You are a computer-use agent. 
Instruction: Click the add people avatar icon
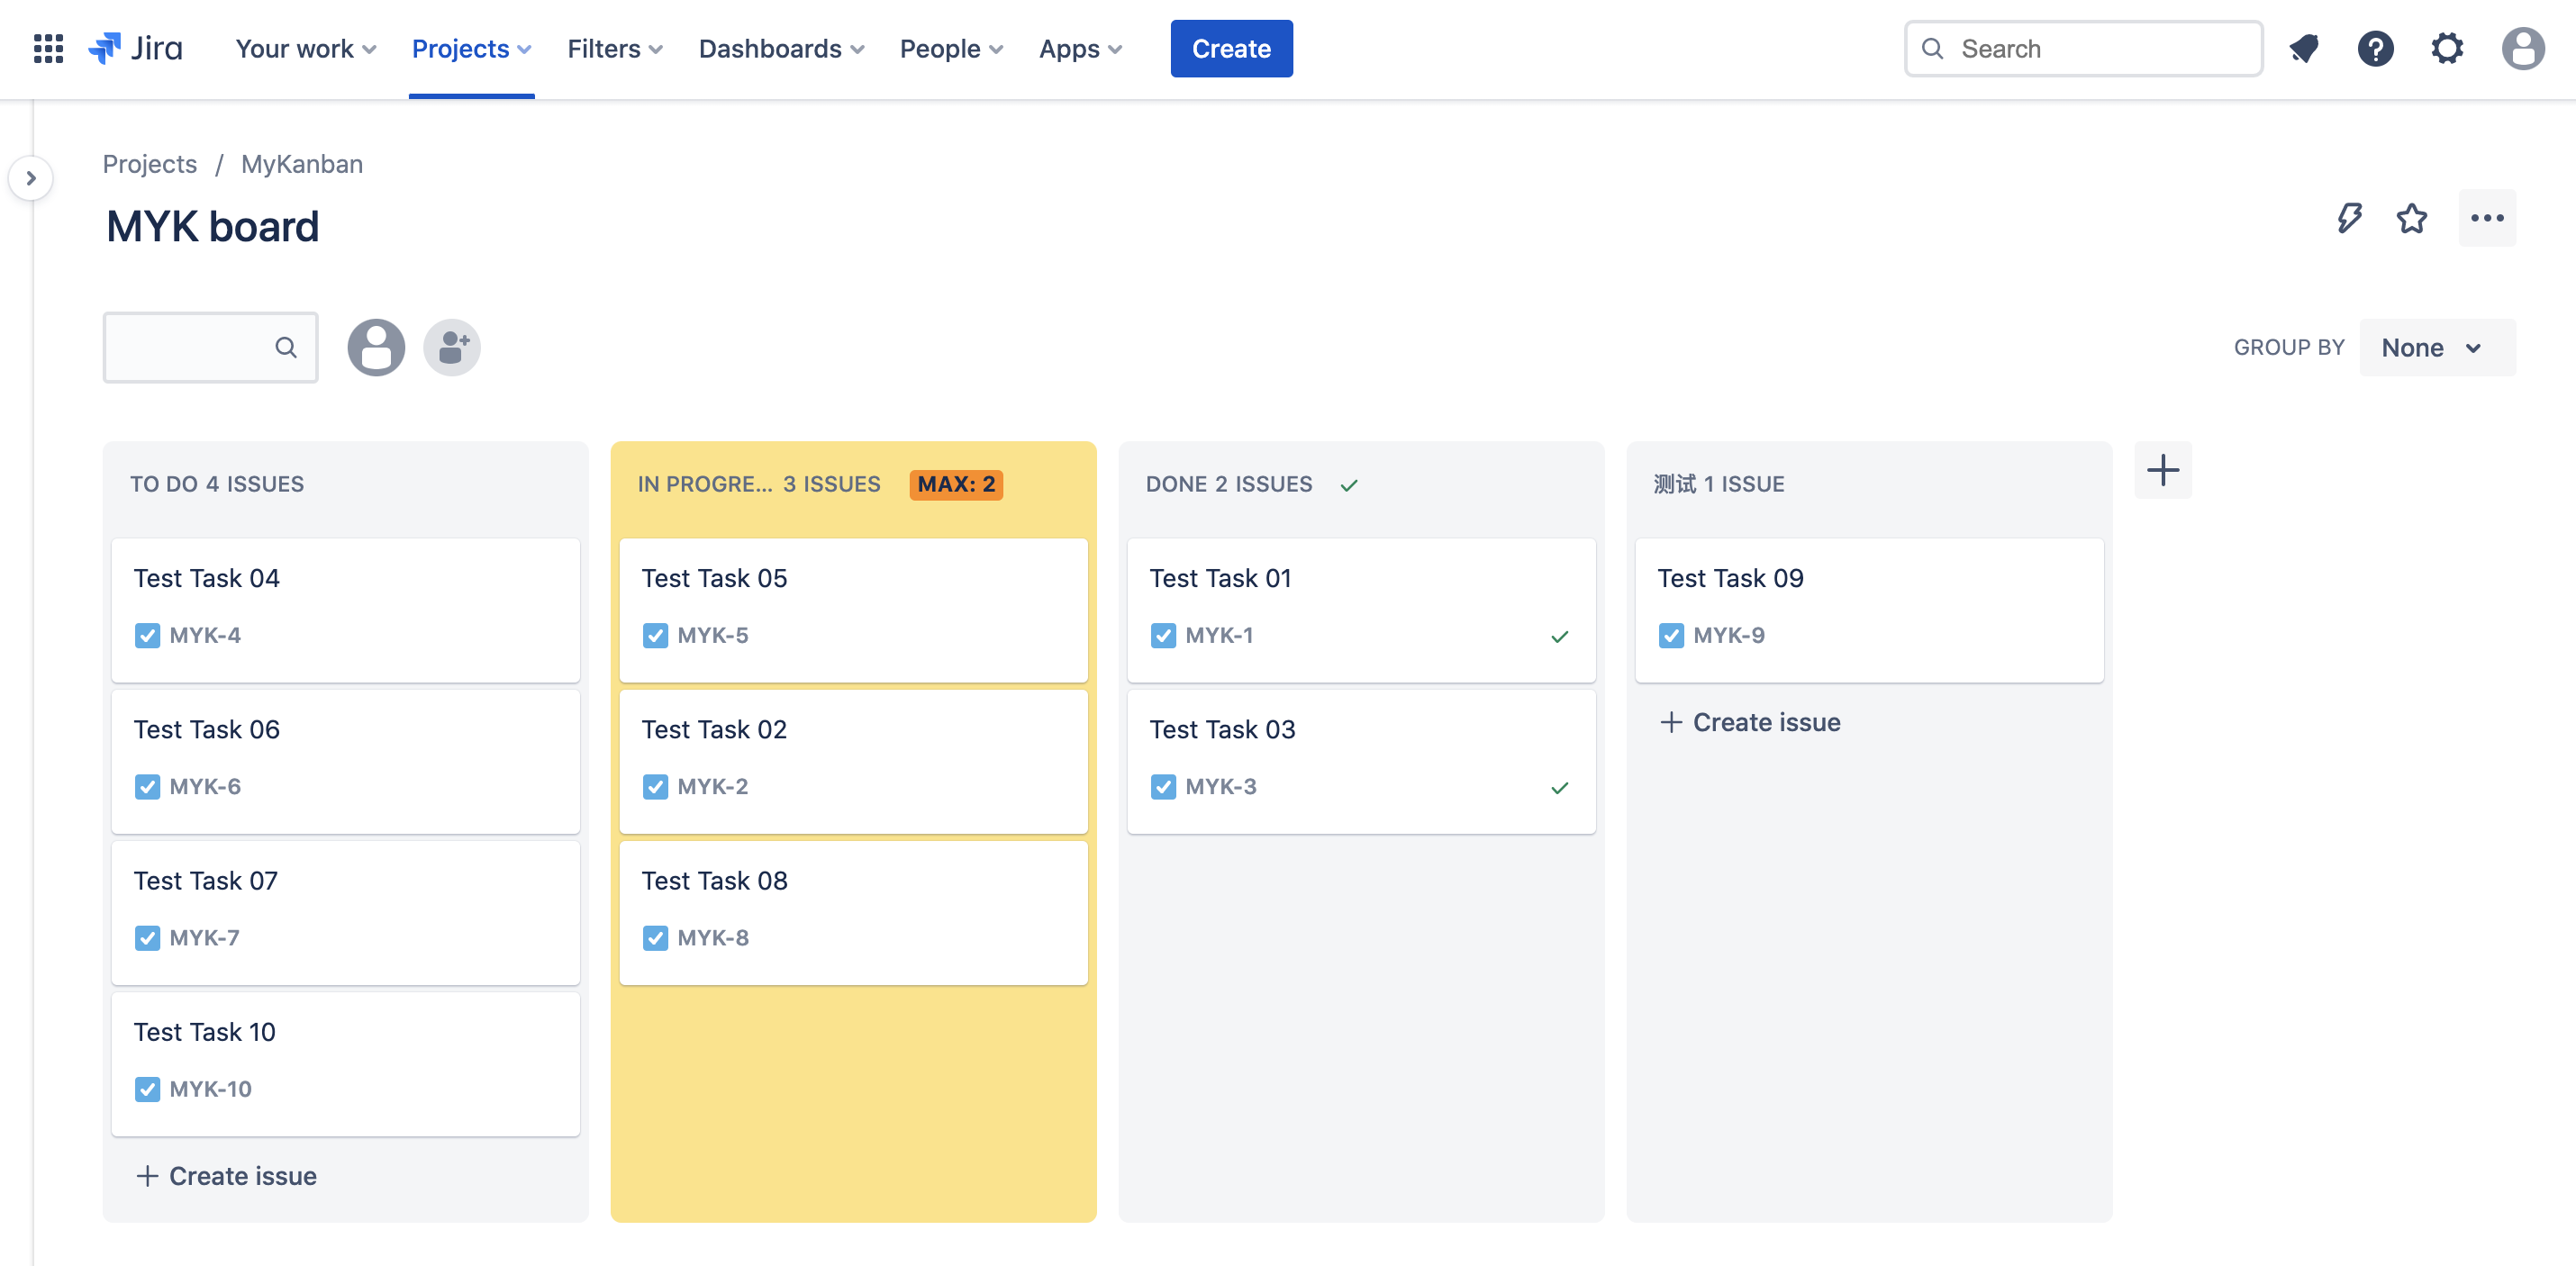coord(452,347)
